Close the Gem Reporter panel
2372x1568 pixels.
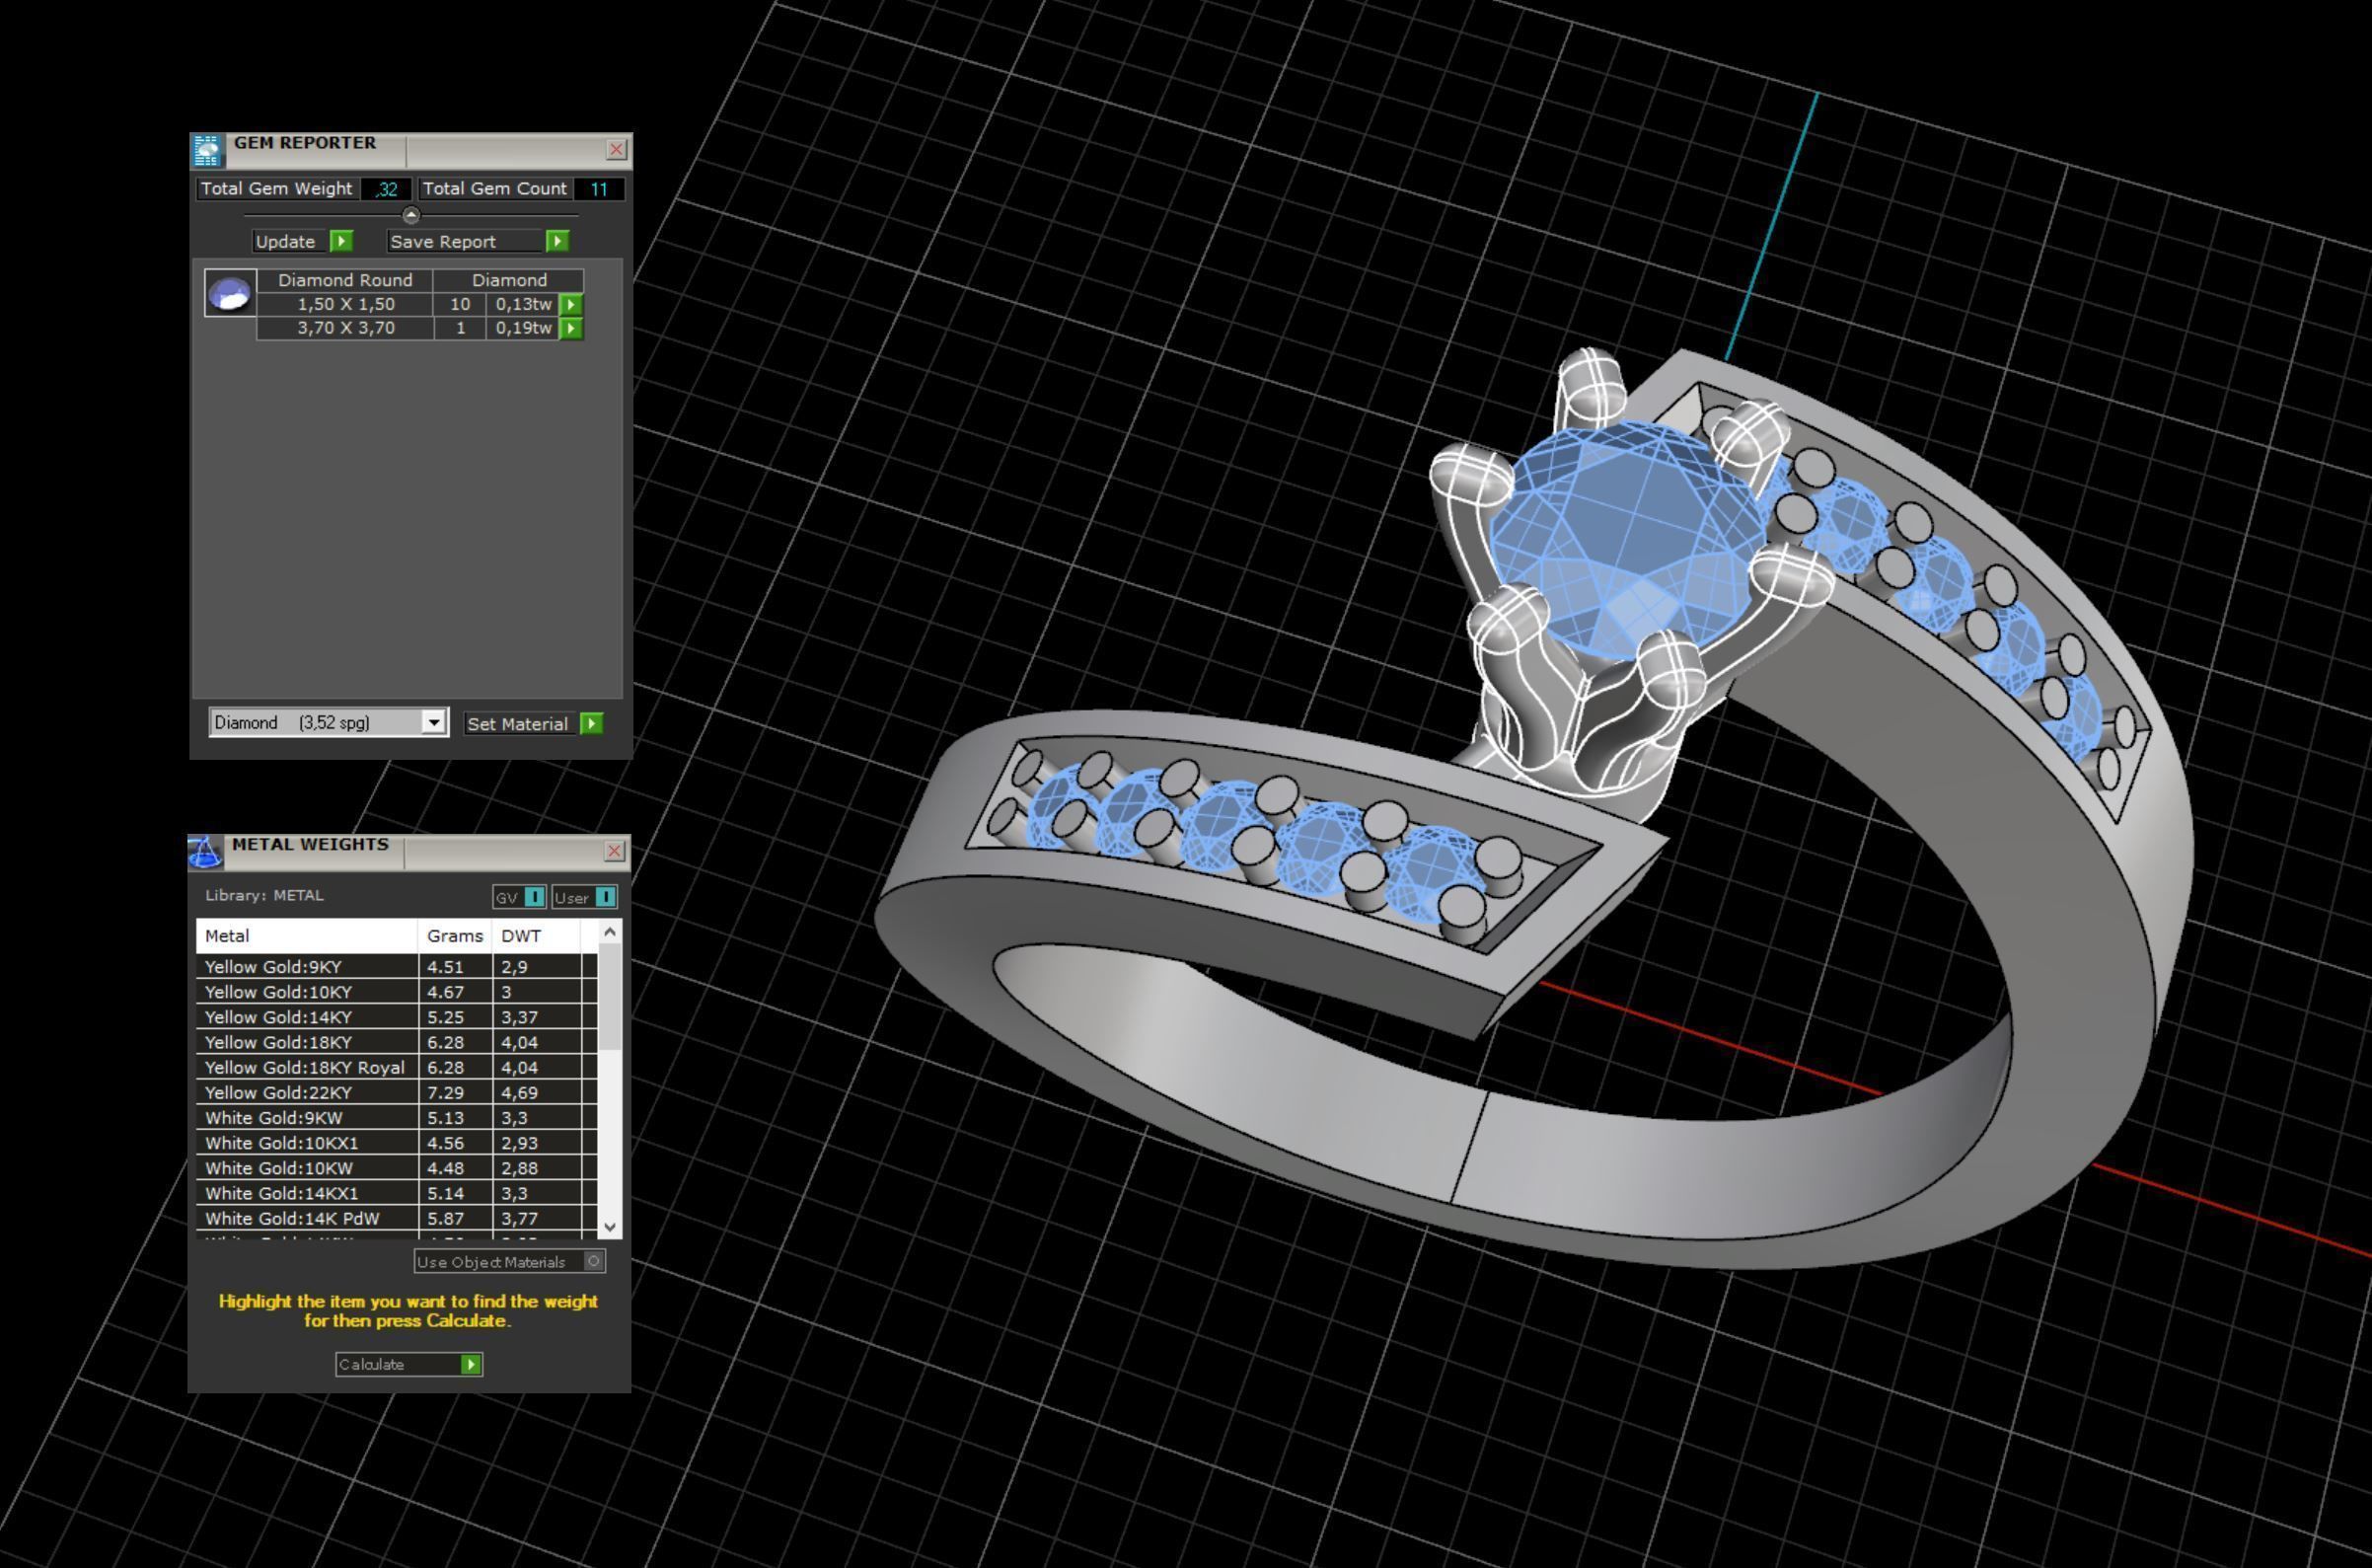(616, 150)
